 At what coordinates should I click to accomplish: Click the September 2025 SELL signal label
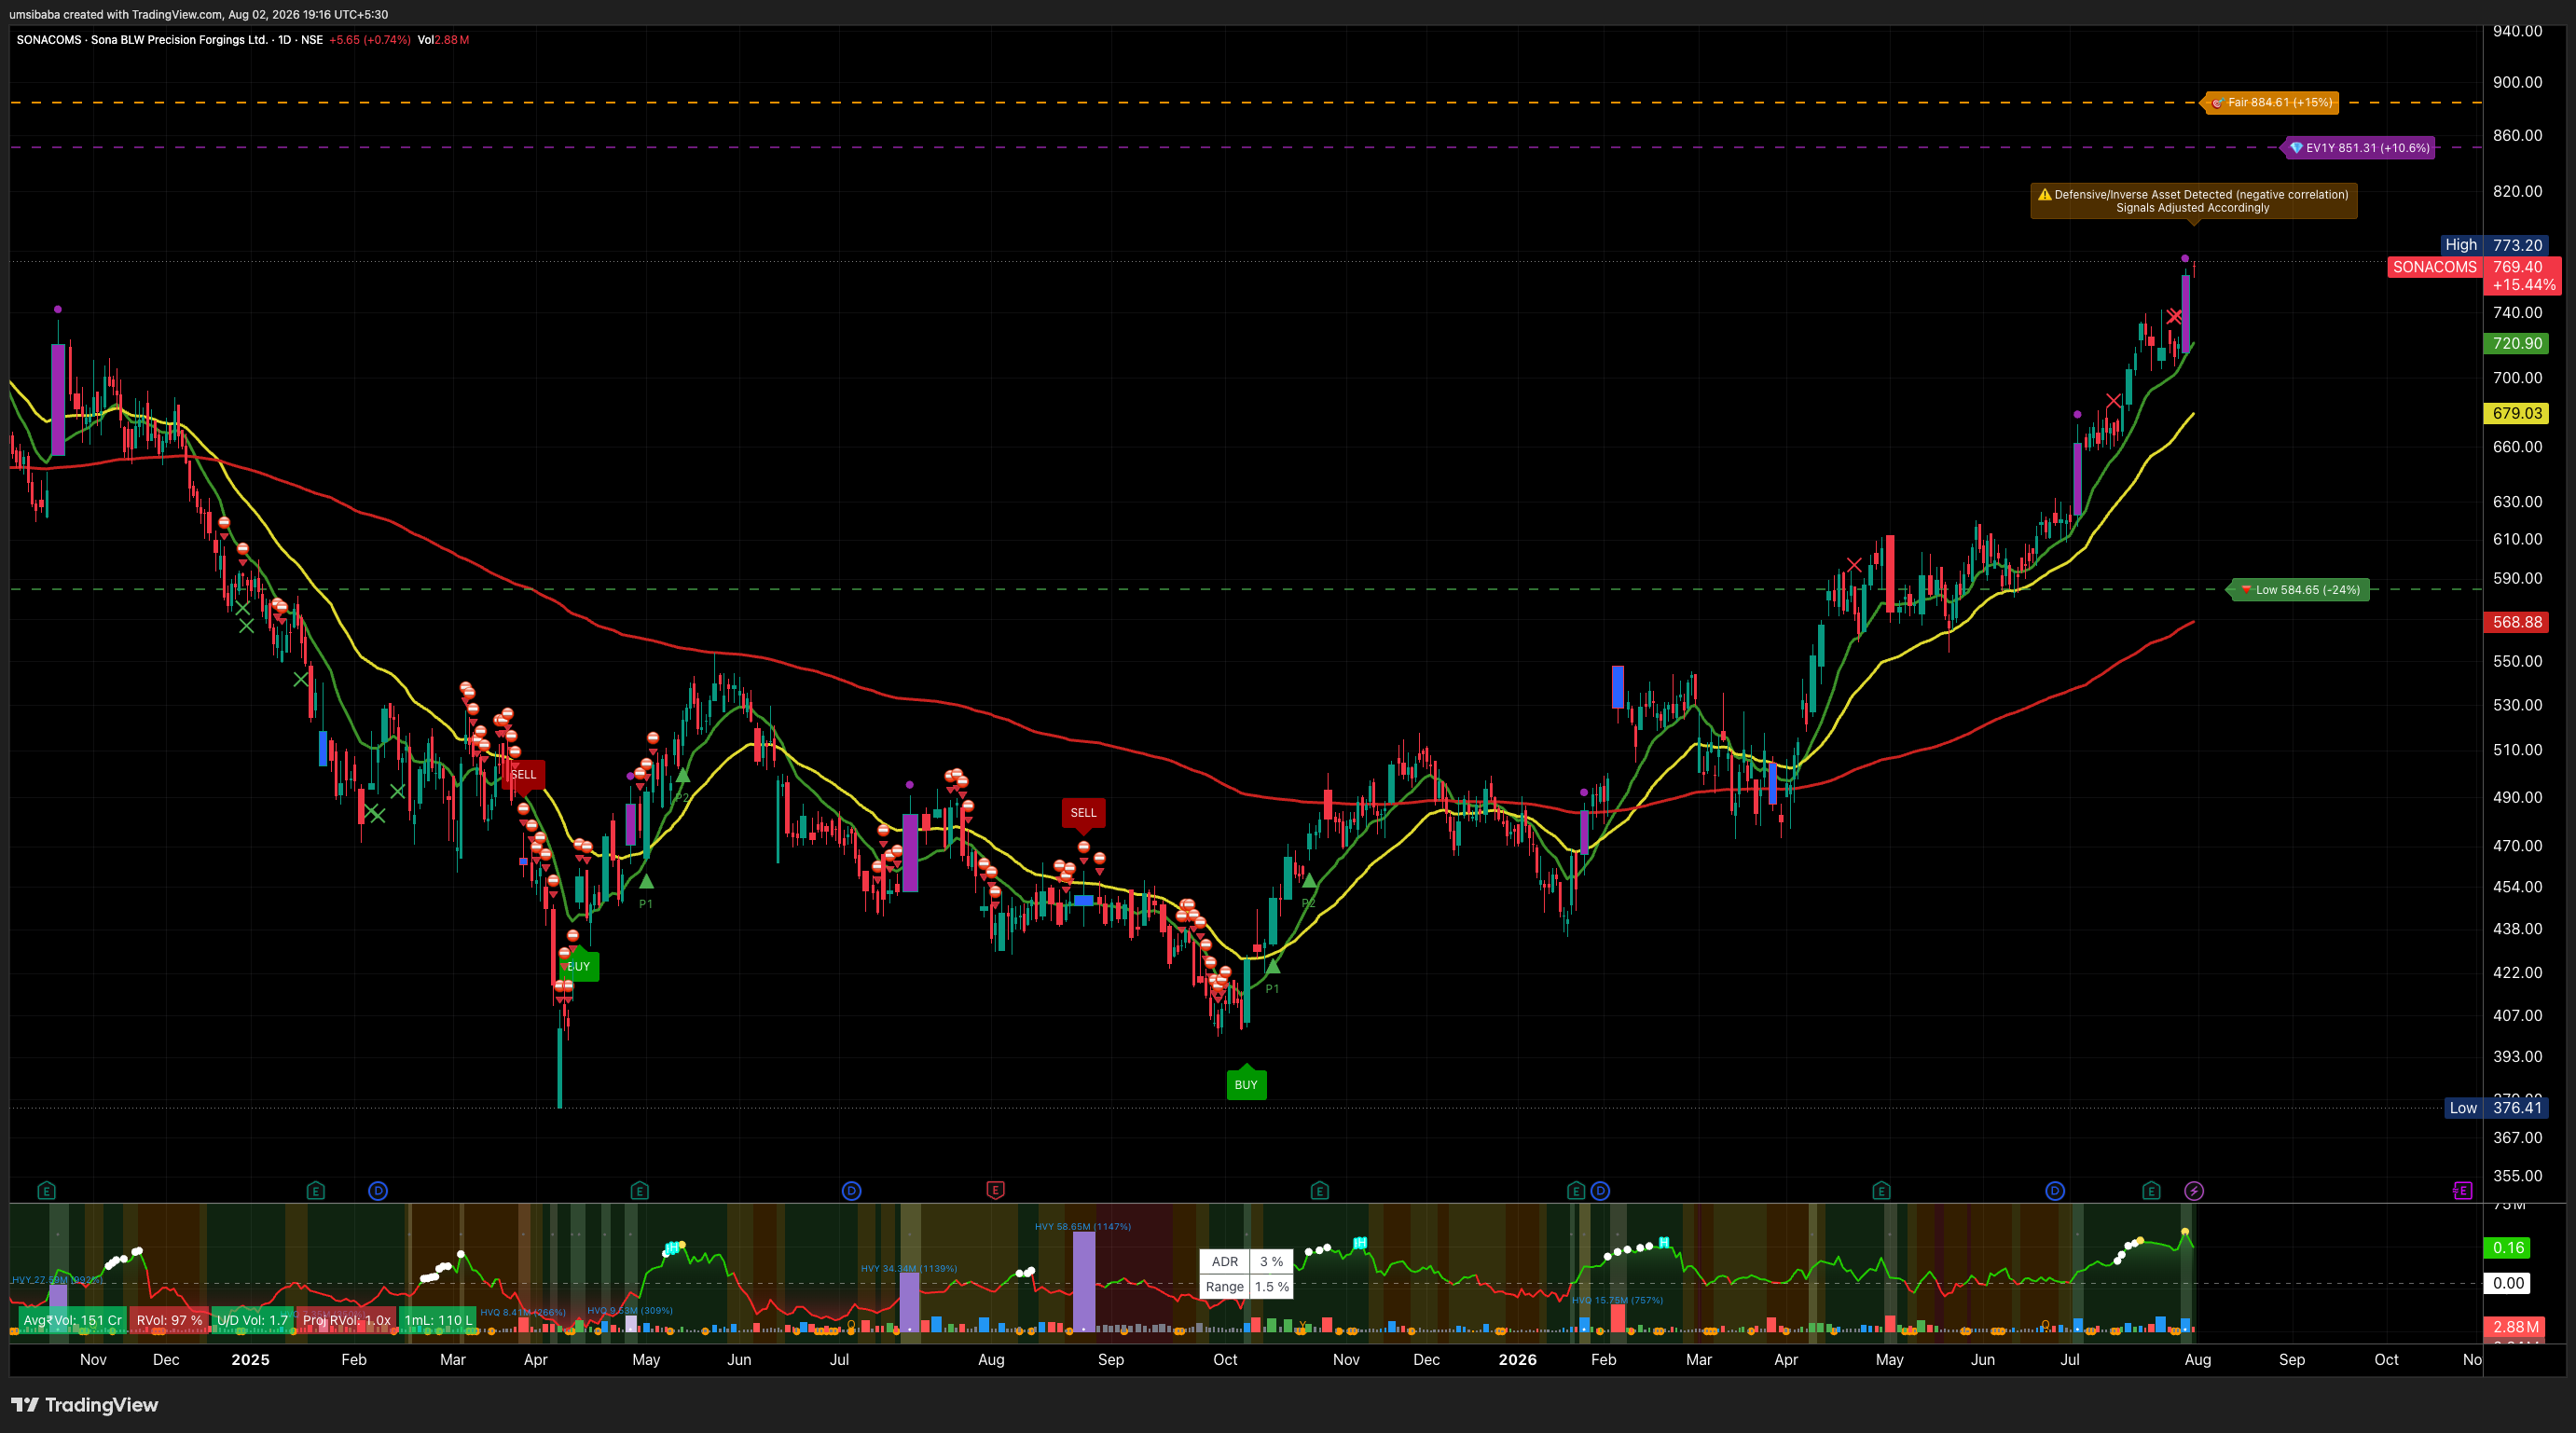[1083, 813]
